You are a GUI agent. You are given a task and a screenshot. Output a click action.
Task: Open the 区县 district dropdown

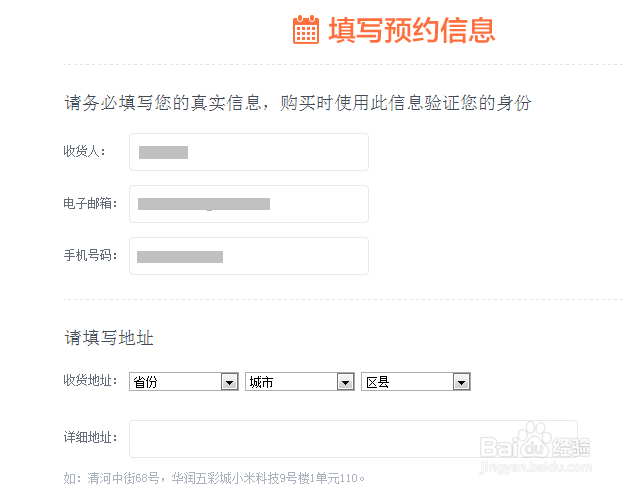(416, 382)
